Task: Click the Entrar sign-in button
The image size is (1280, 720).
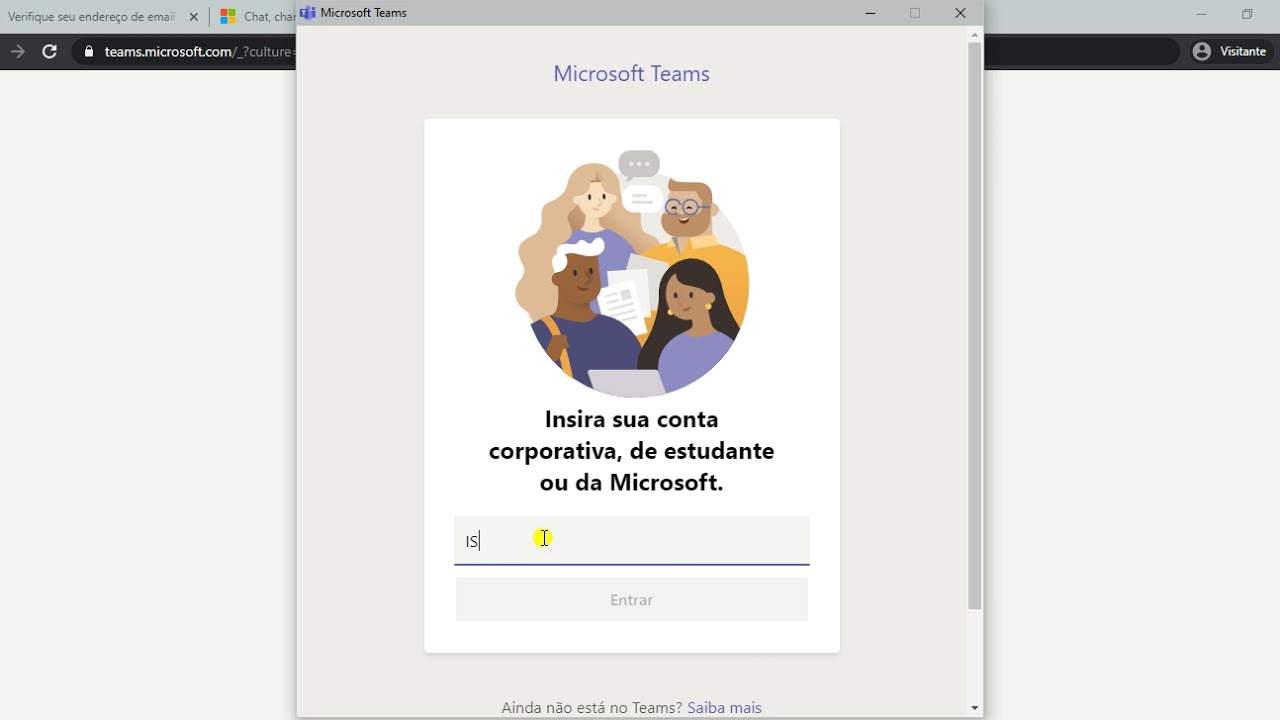Action: [631, 600]
